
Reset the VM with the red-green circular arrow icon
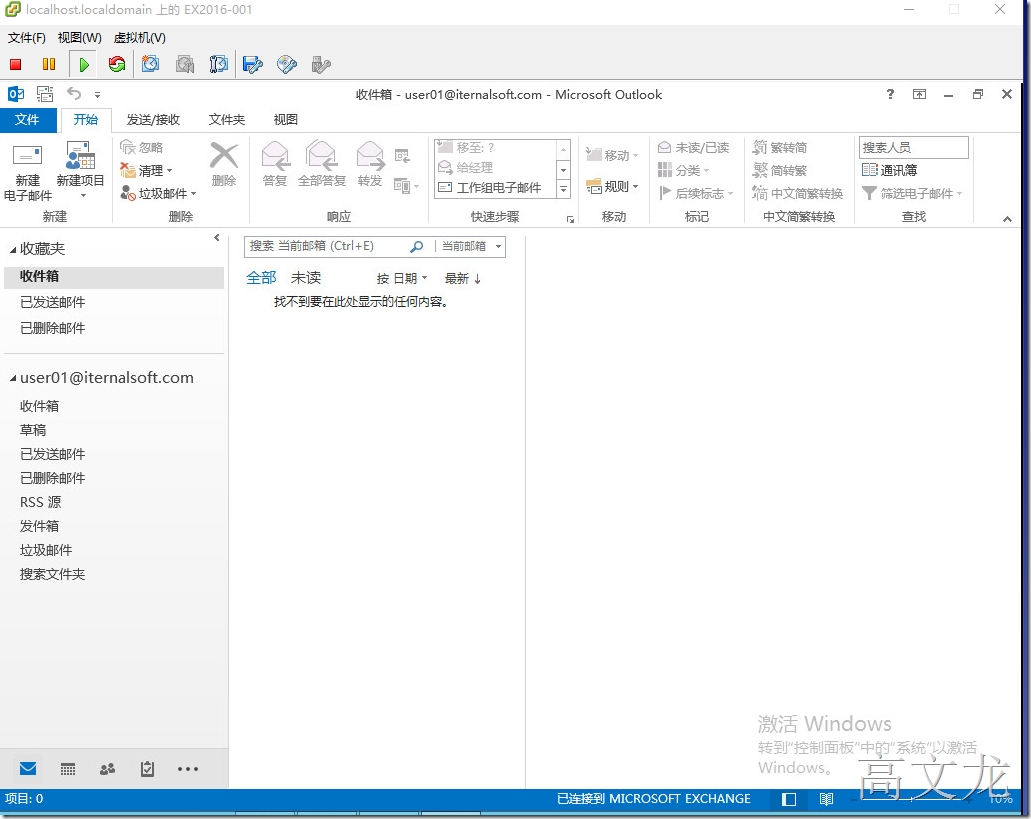tap(117, 64)
